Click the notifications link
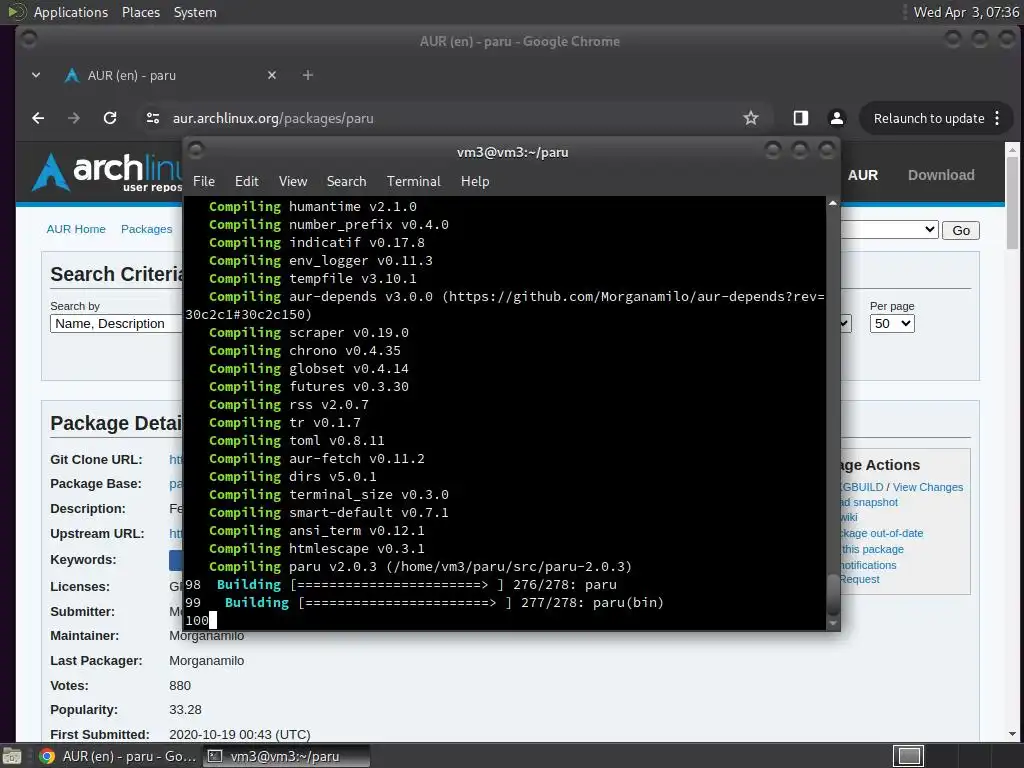Screen dimensions: 1024x768 click(x=869, y=565)
